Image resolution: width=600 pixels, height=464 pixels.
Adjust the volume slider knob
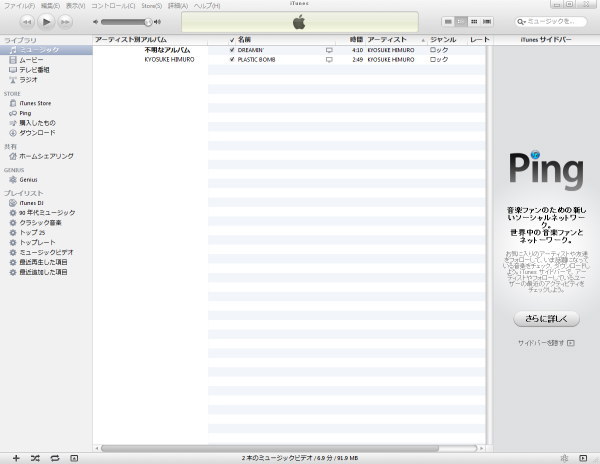pyautogui.click(x=148, y=22)
